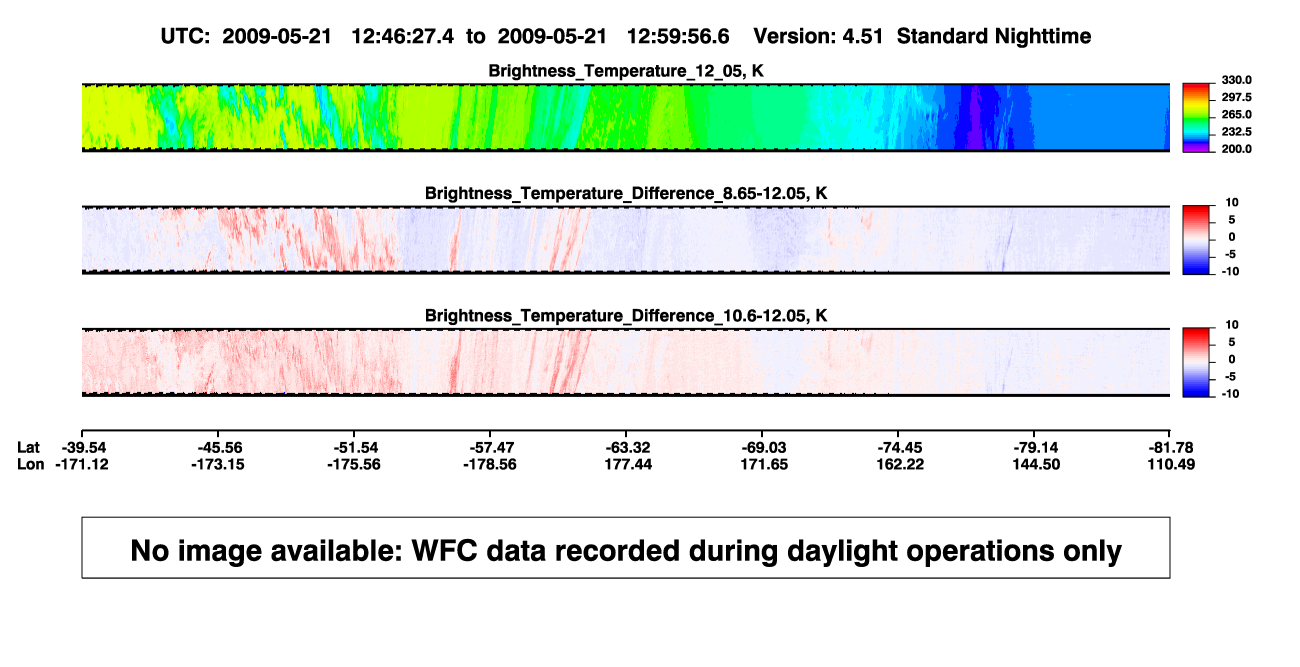Viewport: 1300px width, 667px height.
Task: Click the UTC time range header text
Action: click(x=444, y=36)
